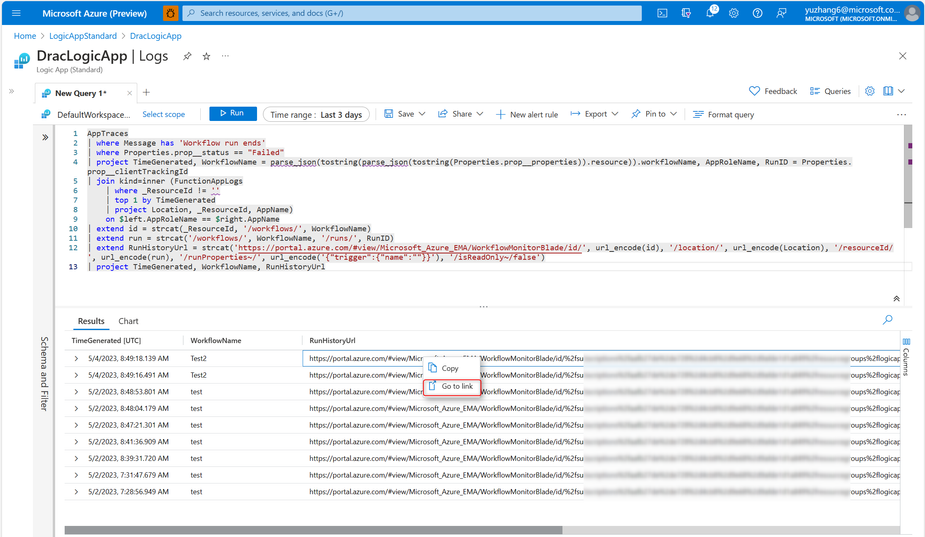Expand the chevron next to book icon
Viewport: 925px width, 537px height.
[901, 91]
